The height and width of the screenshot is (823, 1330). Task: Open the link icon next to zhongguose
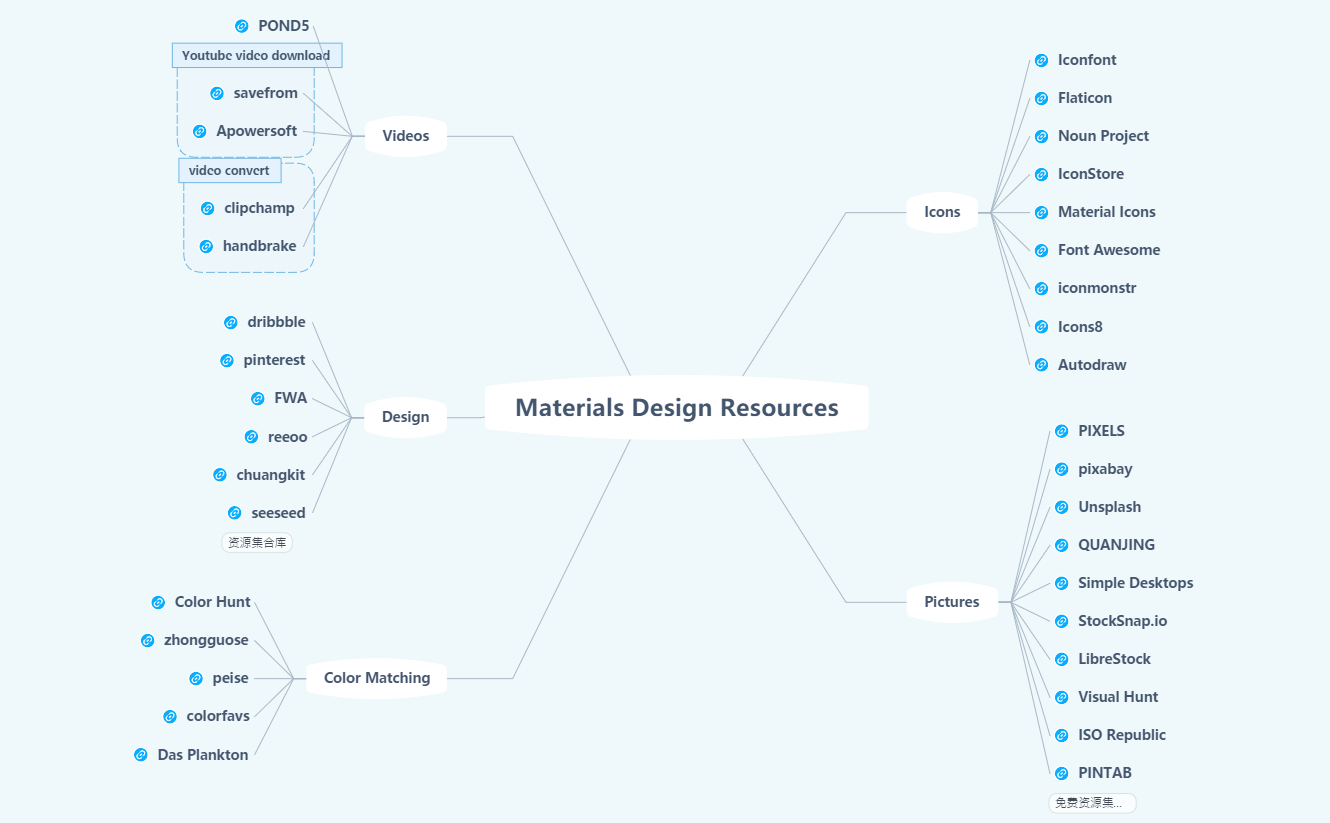(148, 640)
